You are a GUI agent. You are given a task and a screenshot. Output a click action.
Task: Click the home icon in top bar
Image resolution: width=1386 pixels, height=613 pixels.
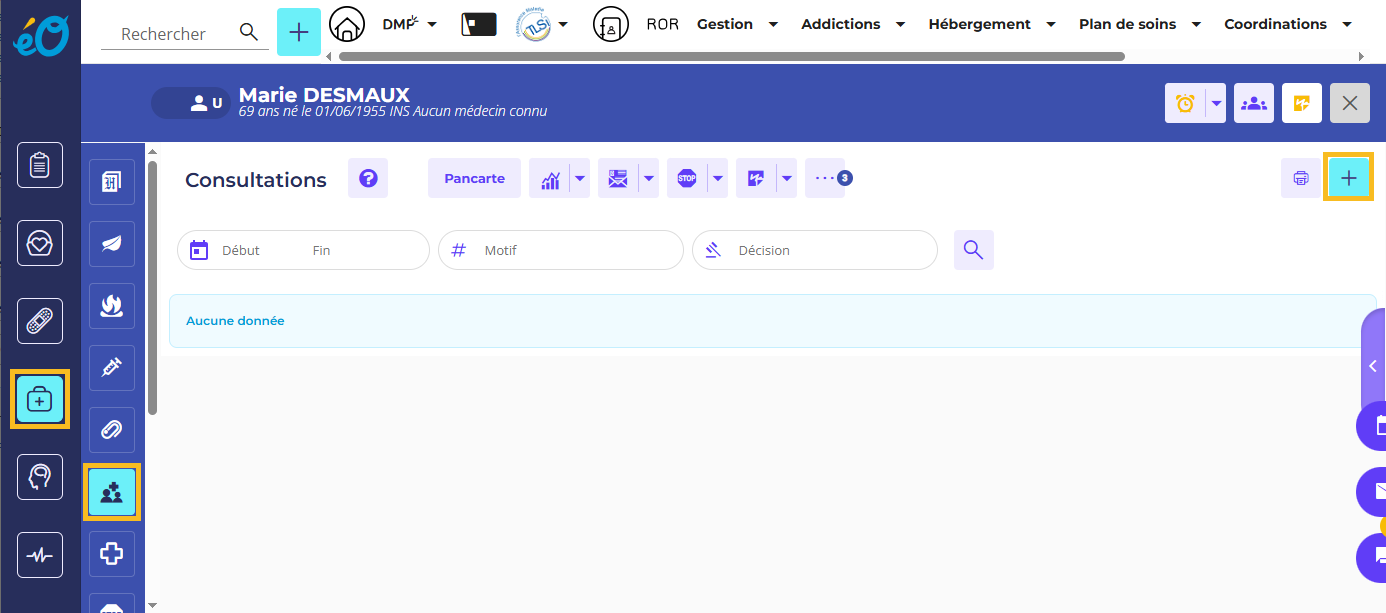[x=347, y=24]
